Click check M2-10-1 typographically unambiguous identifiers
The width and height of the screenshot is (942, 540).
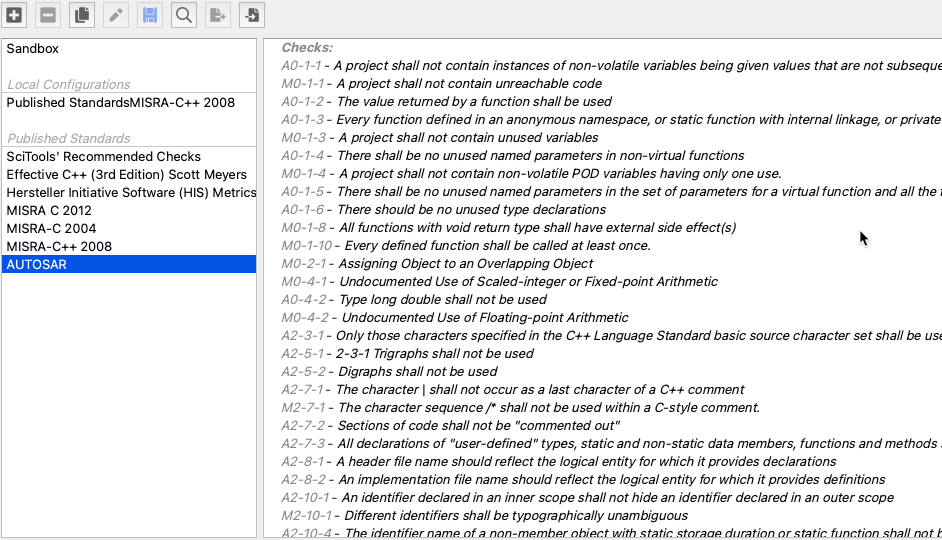(485, 516)
